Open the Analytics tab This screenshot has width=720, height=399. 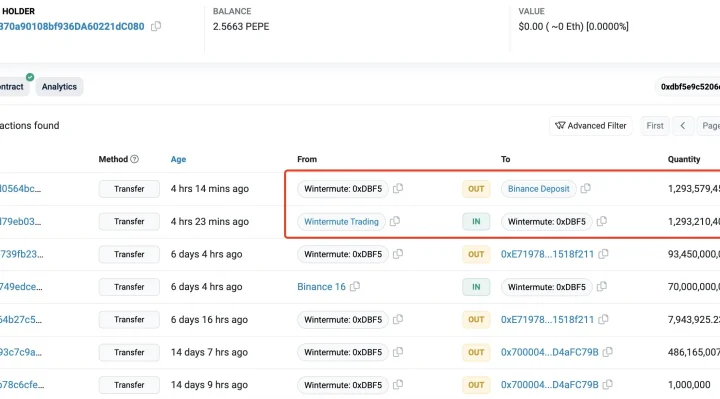(x=59, y=87)
